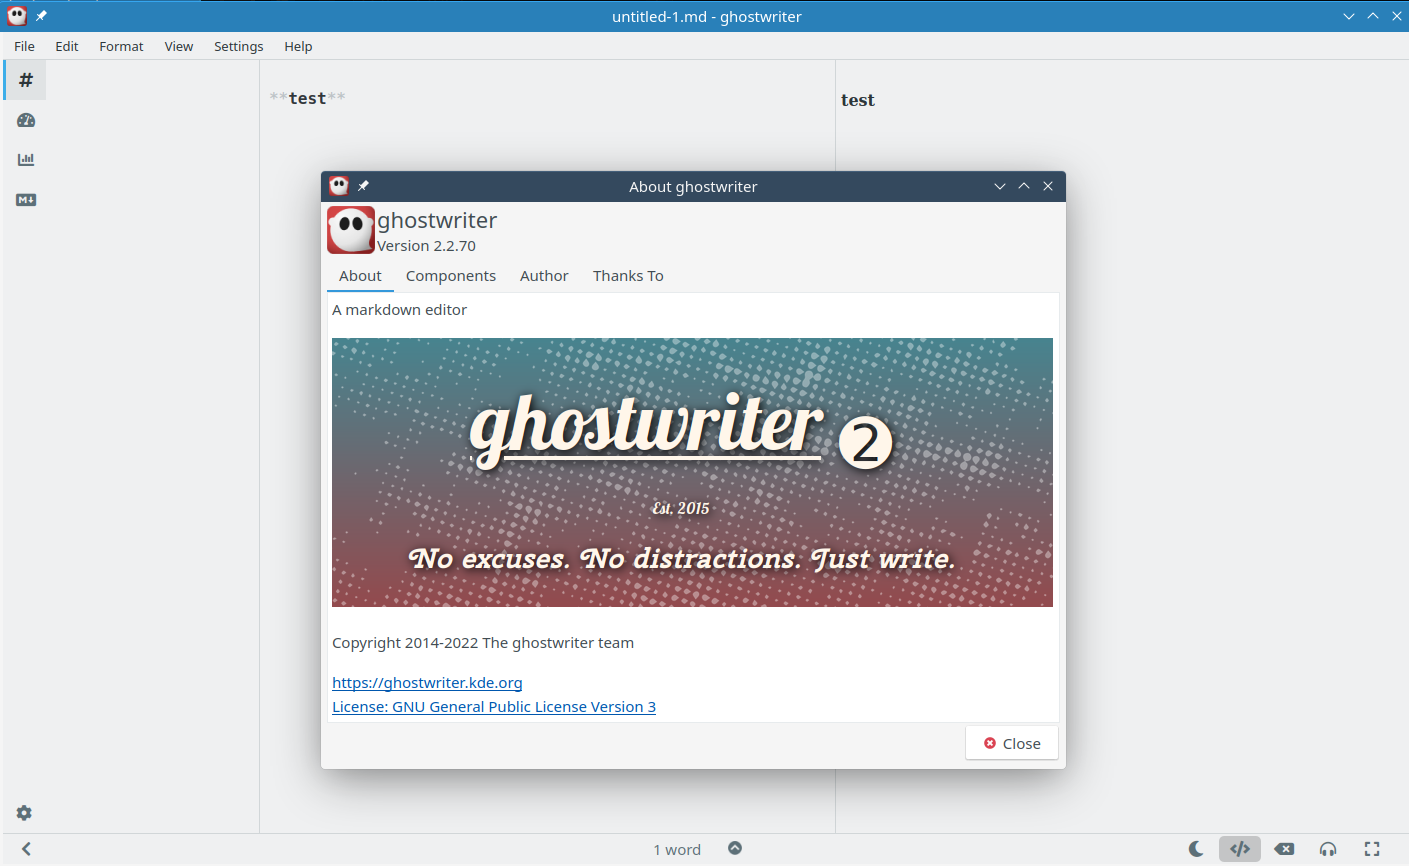Toggle distraction-free headphones mode
The height and width of the screenshot is (866, 1409).
tap(1328, 849)
